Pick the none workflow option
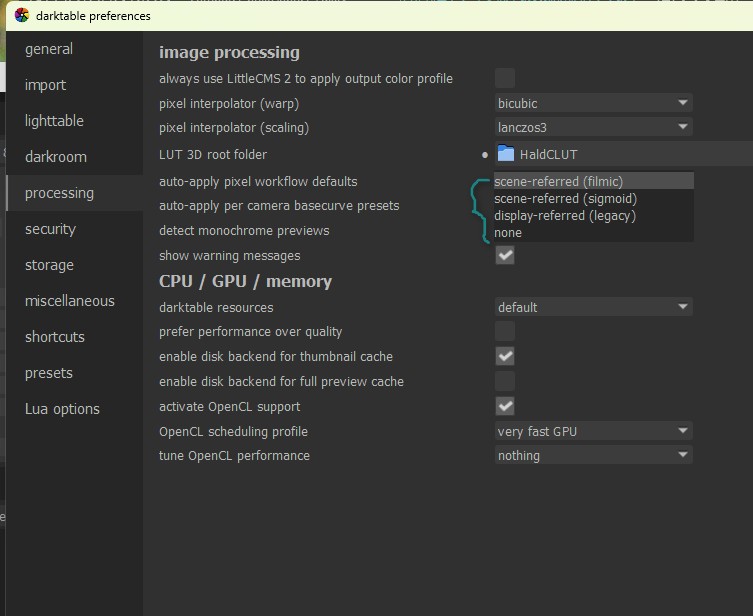The image size is (753, 616). click(509, 232)
